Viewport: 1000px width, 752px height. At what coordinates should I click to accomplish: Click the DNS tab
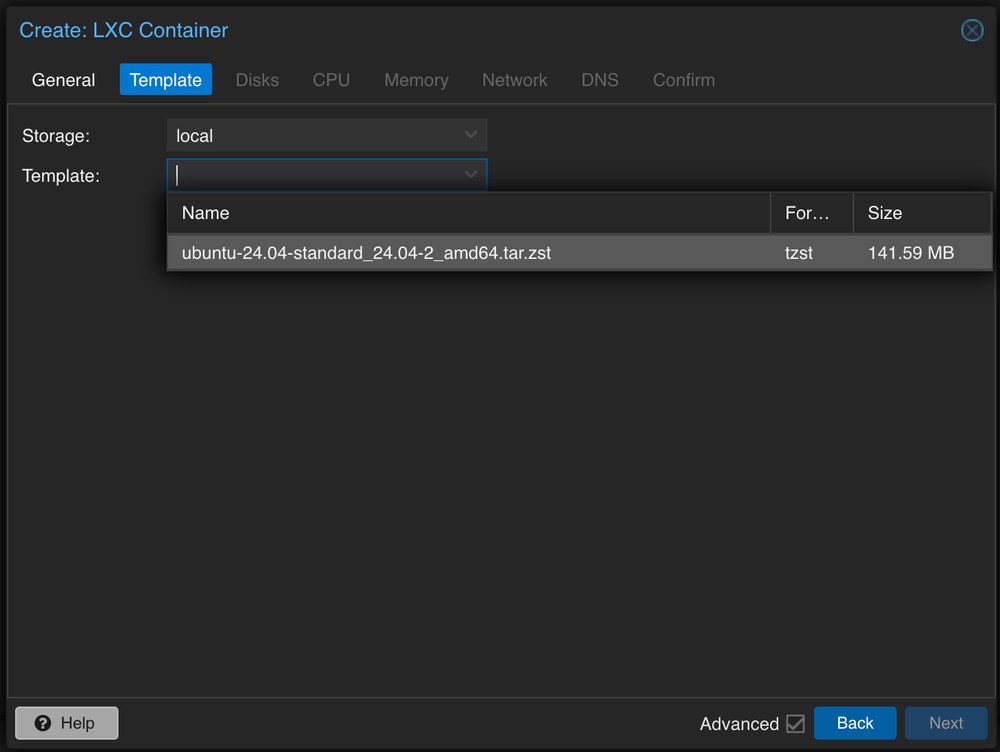[x=600, y=80]
